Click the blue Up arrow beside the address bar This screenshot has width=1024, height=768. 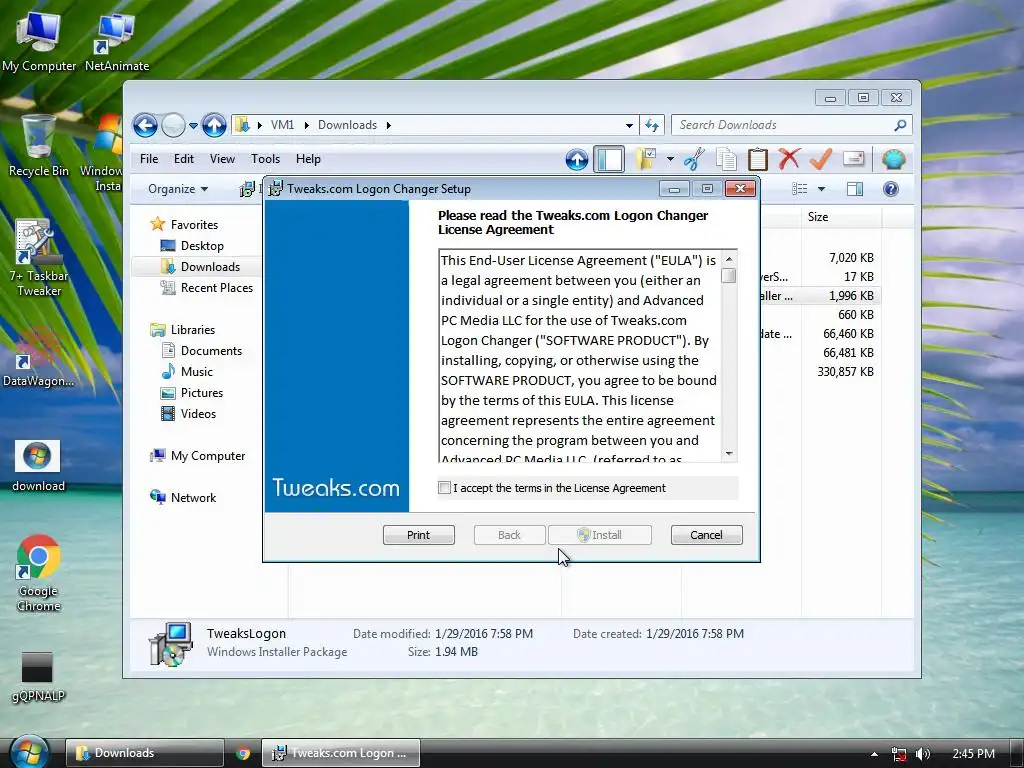[x=214, y=125]
